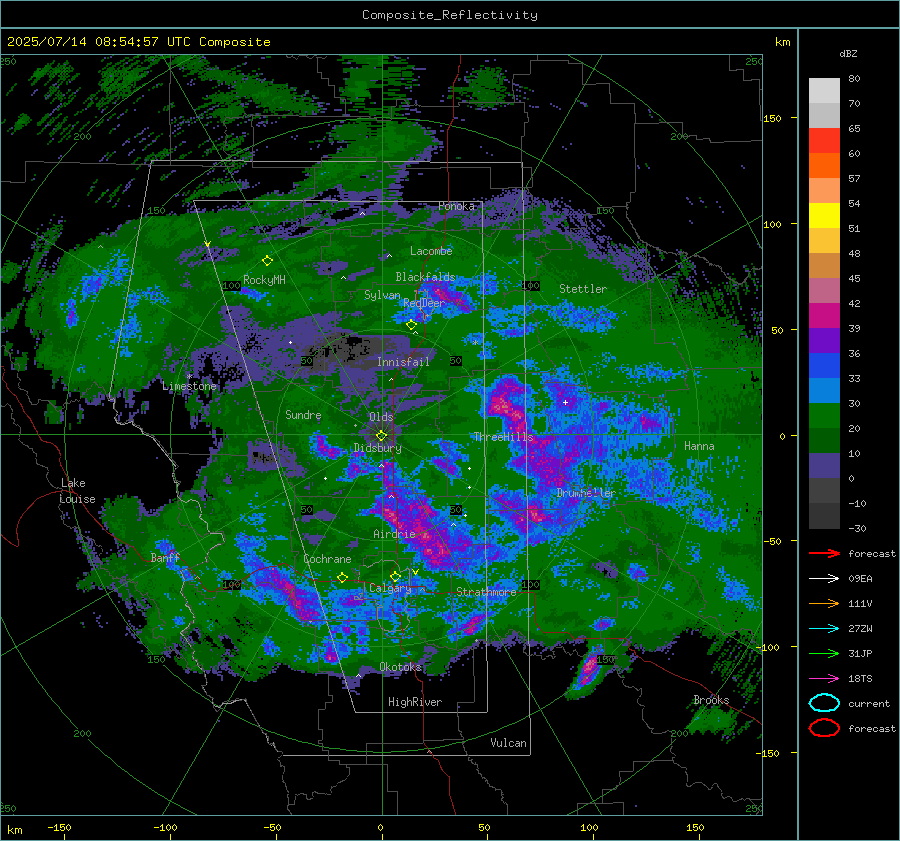Click the orange 60-57 dBZ color band
Image resolution: width=900 pixels, height=841 pixels.
coord(824,166)
